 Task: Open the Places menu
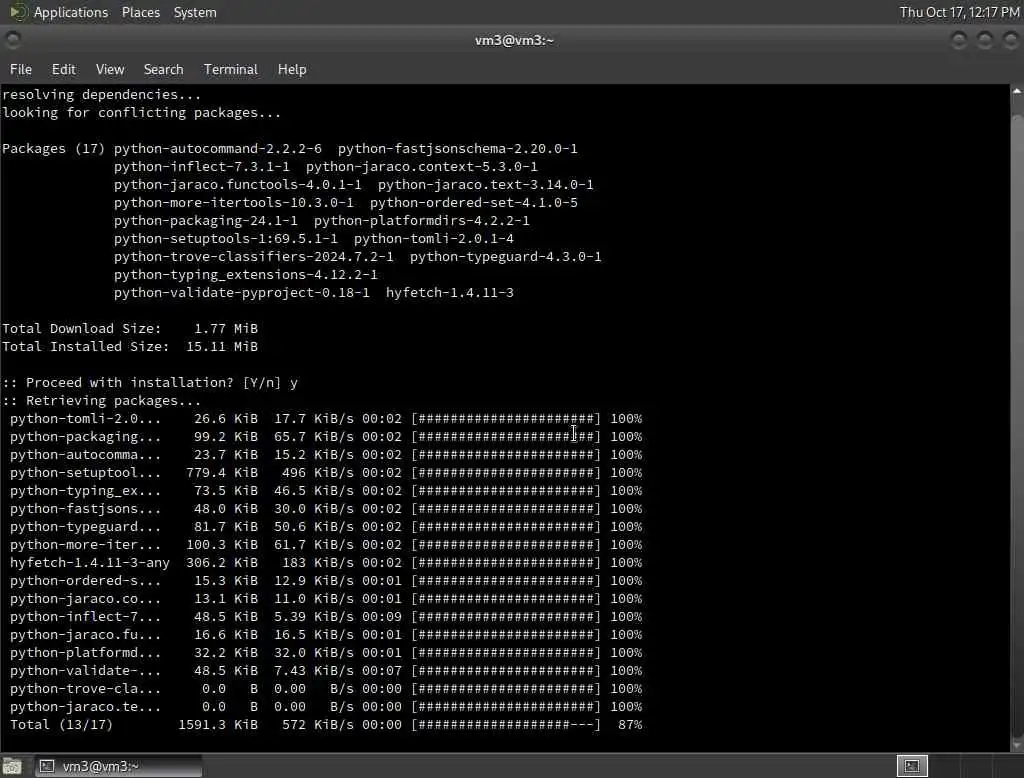(x=140, y=12)
